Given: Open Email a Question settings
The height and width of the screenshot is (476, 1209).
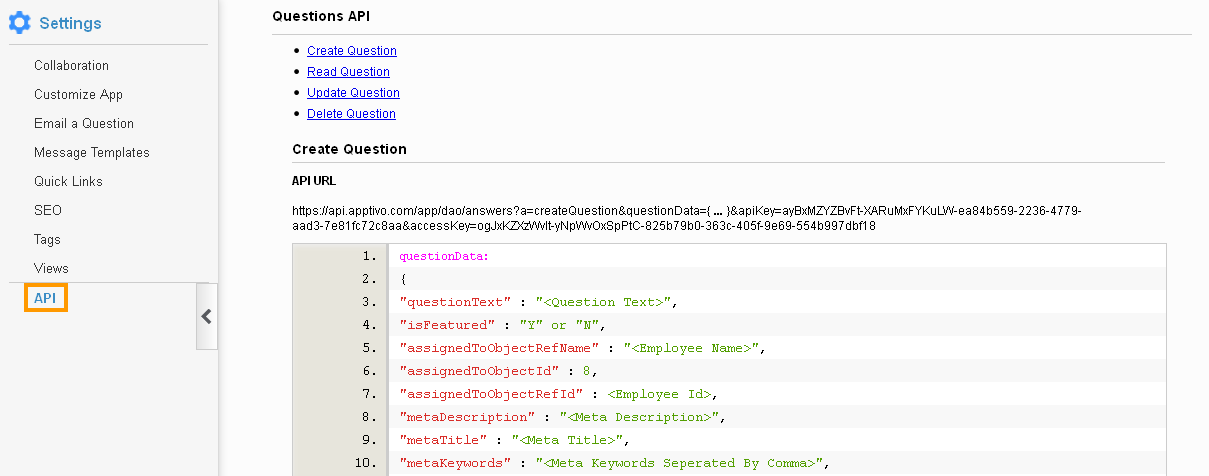Looking at the screenshot, I should (83, 124).
